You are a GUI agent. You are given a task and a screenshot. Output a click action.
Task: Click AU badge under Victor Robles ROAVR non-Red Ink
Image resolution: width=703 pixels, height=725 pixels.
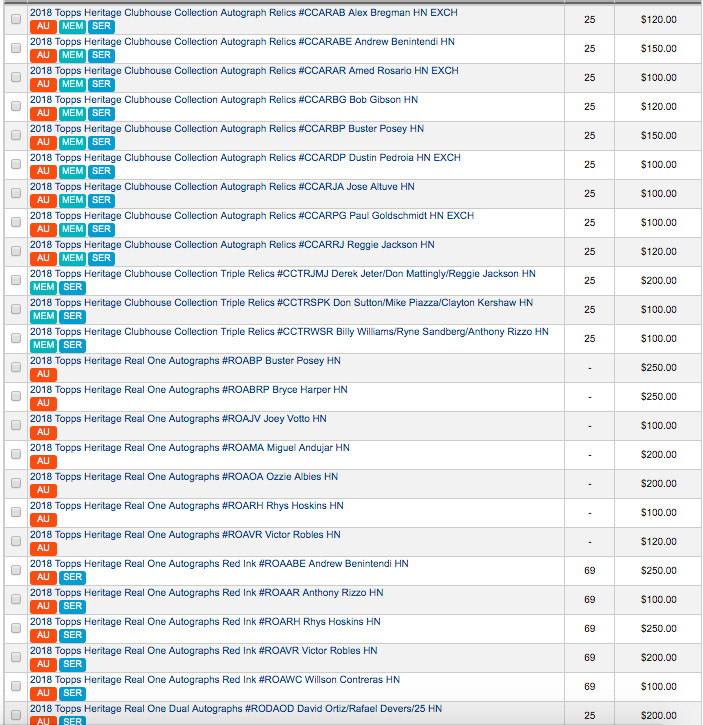pyautogui.click(x=43, y=548)
